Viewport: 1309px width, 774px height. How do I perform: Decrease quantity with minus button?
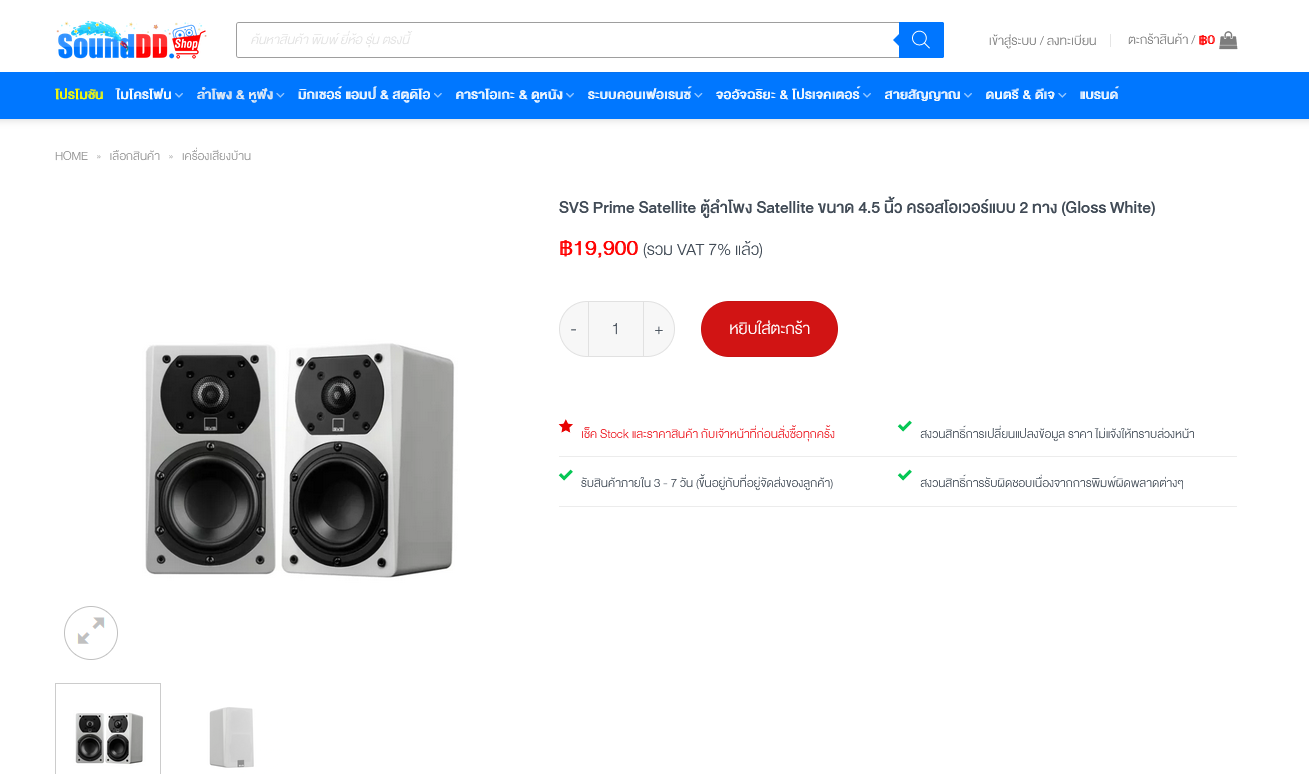click(573, 329)
